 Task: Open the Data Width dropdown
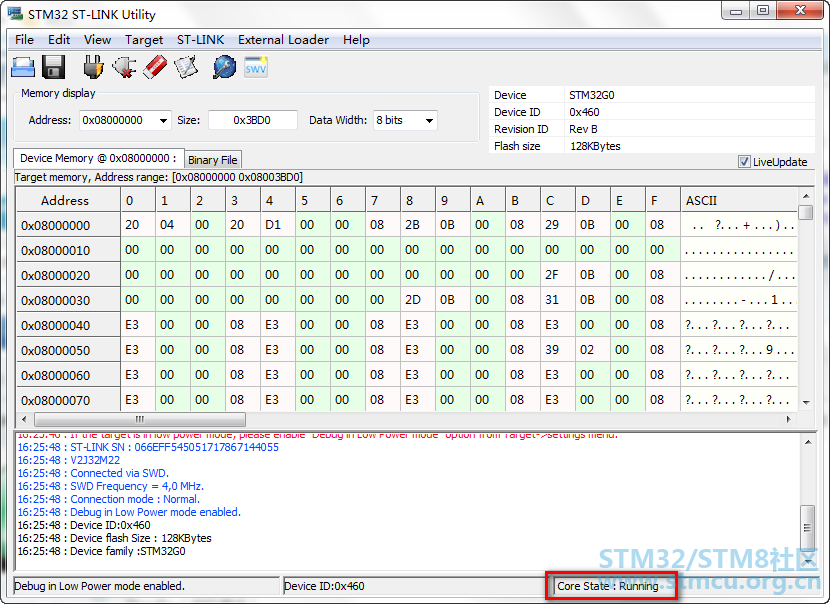point(429,121)
